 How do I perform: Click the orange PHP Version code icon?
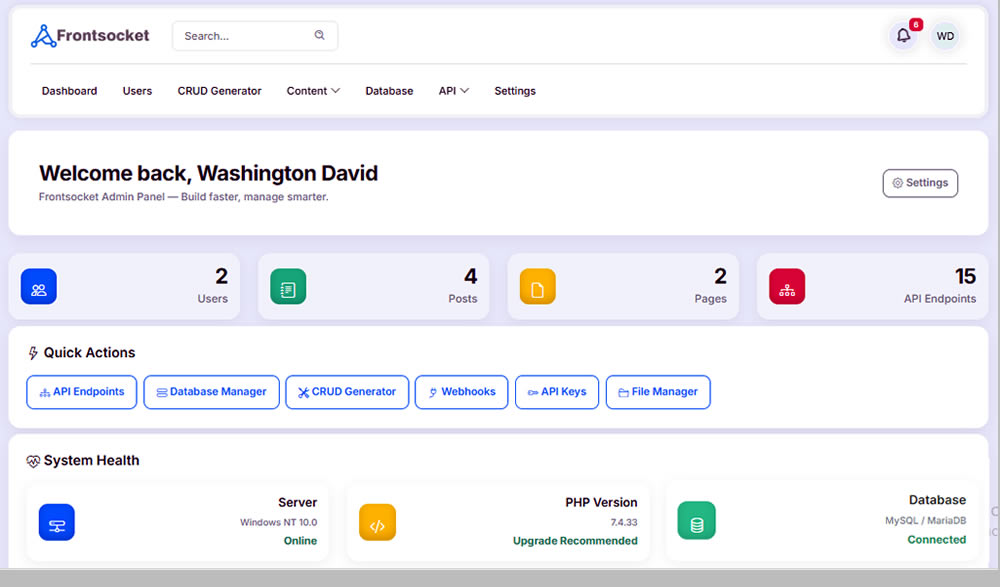tap(377, 522)
